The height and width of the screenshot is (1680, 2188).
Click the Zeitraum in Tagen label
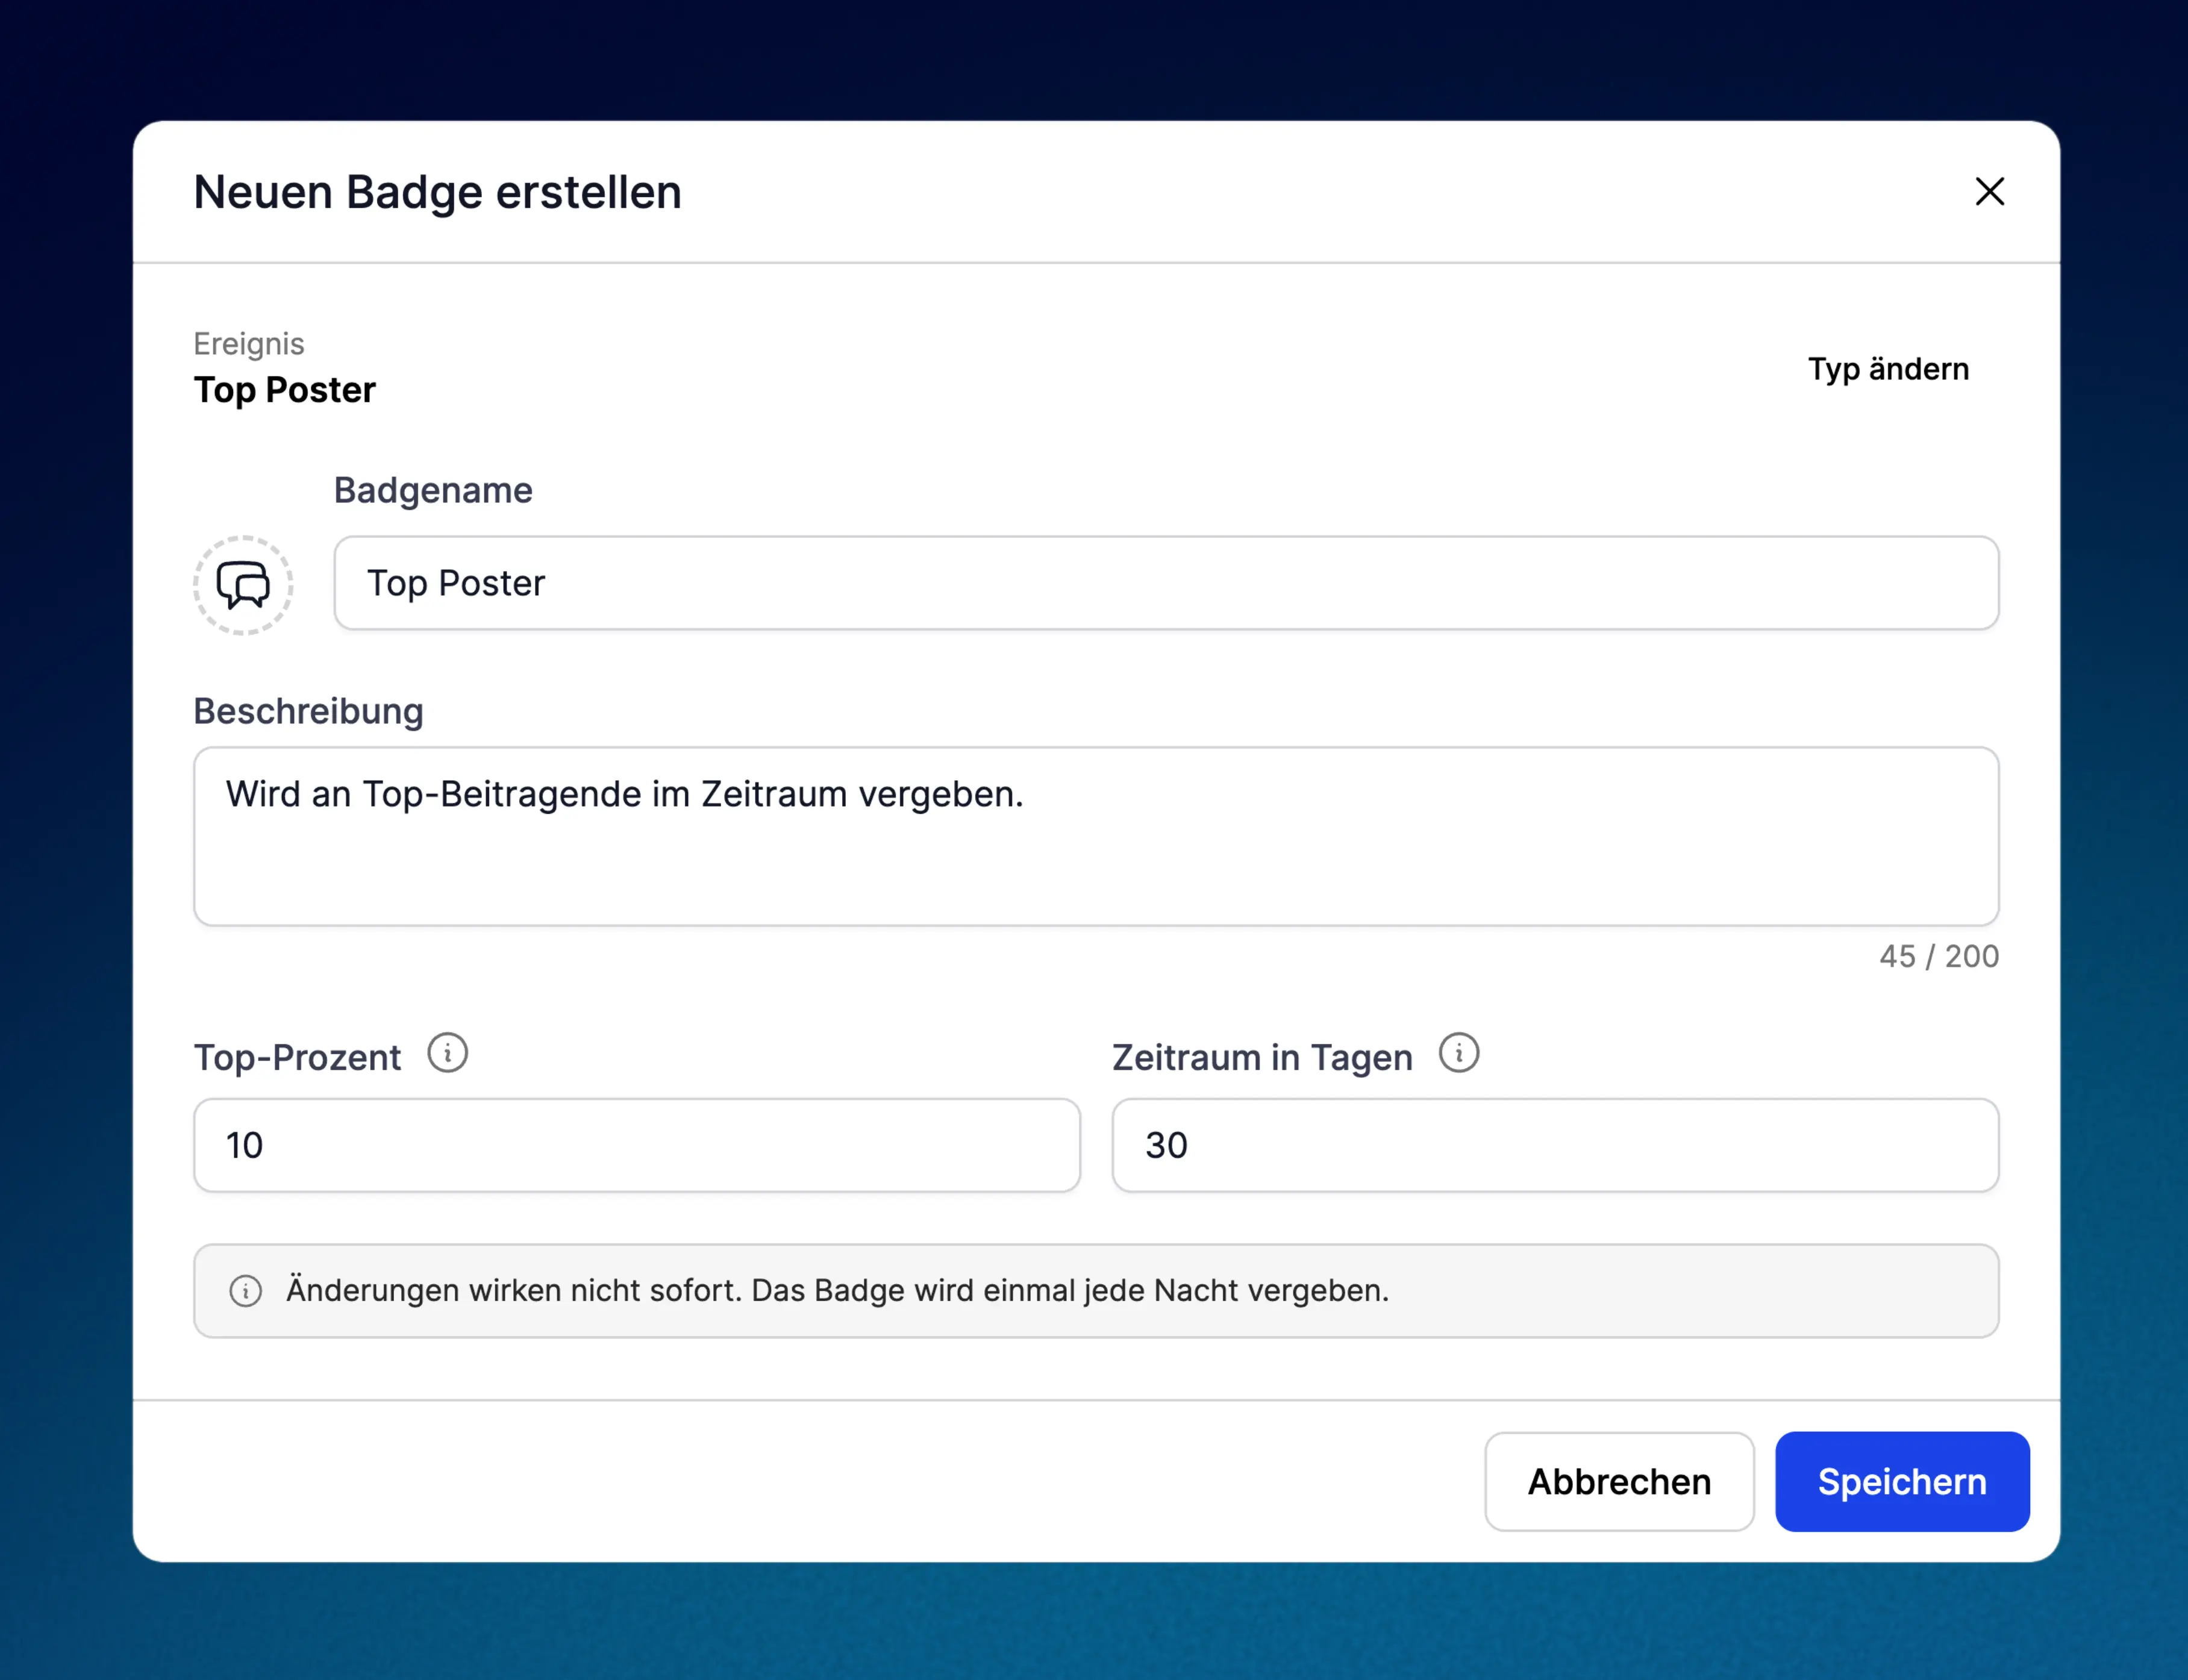tap(1262, 1057)
